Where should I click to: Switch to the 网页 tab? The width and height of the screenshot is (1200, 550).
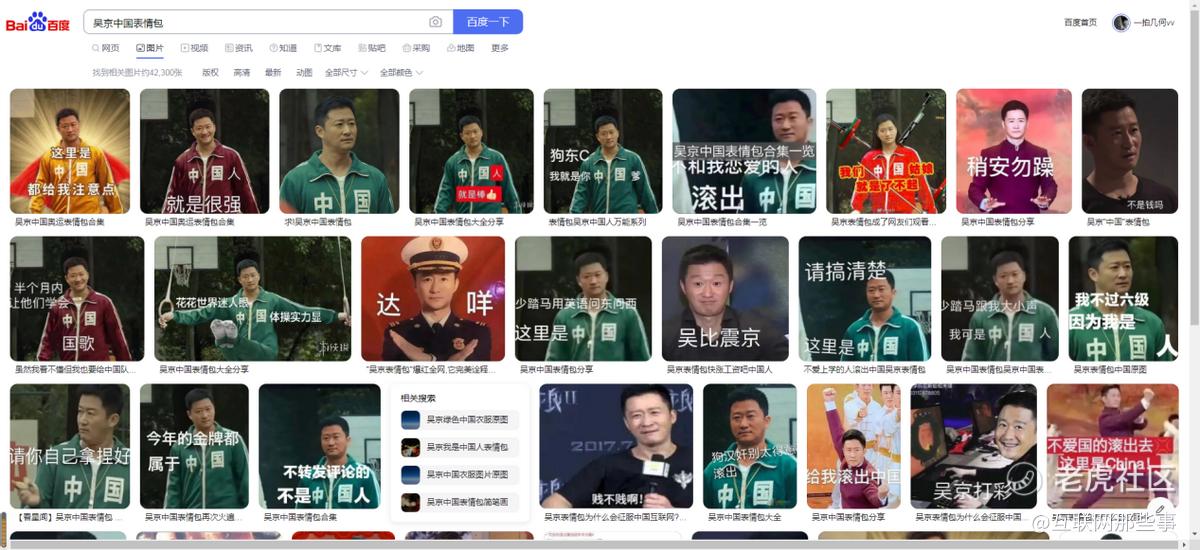tap(105, 48)
